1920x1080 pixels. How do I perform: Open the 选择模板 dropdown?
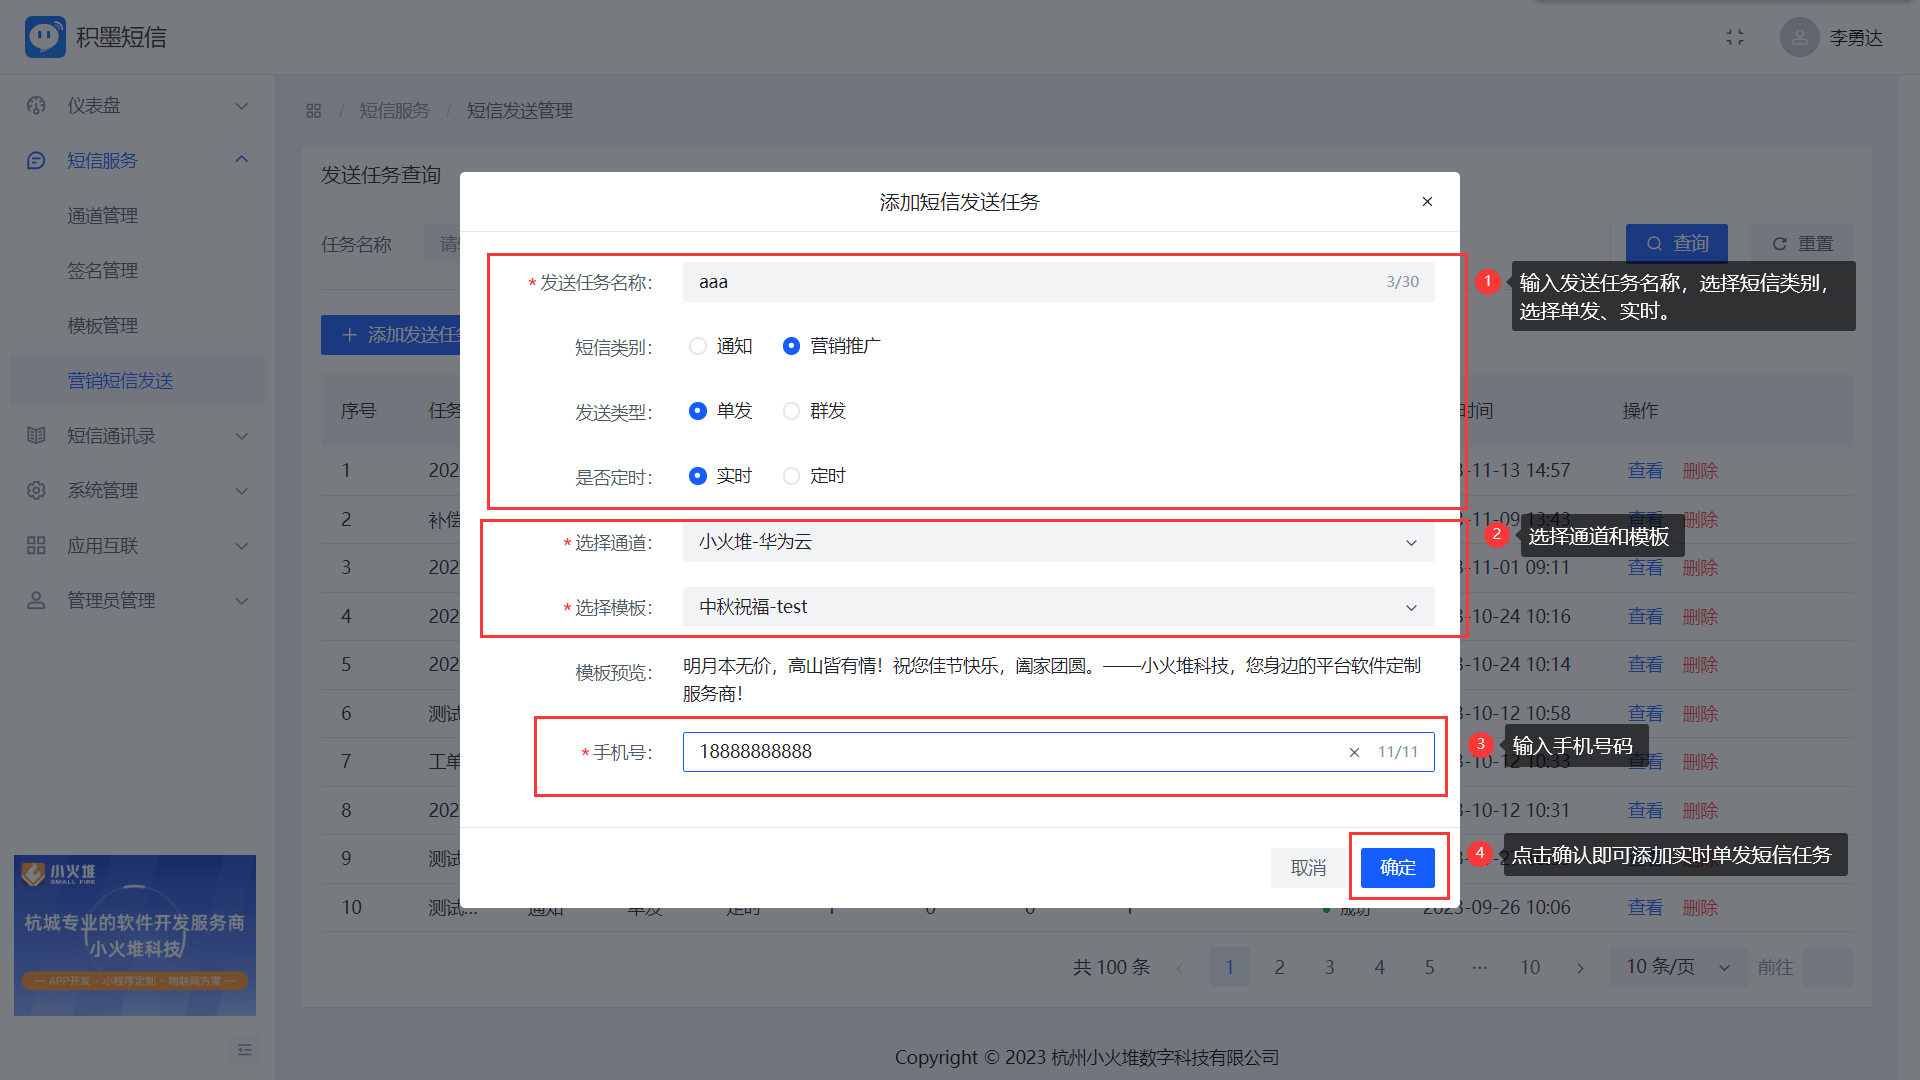(x=1057, y=607)
